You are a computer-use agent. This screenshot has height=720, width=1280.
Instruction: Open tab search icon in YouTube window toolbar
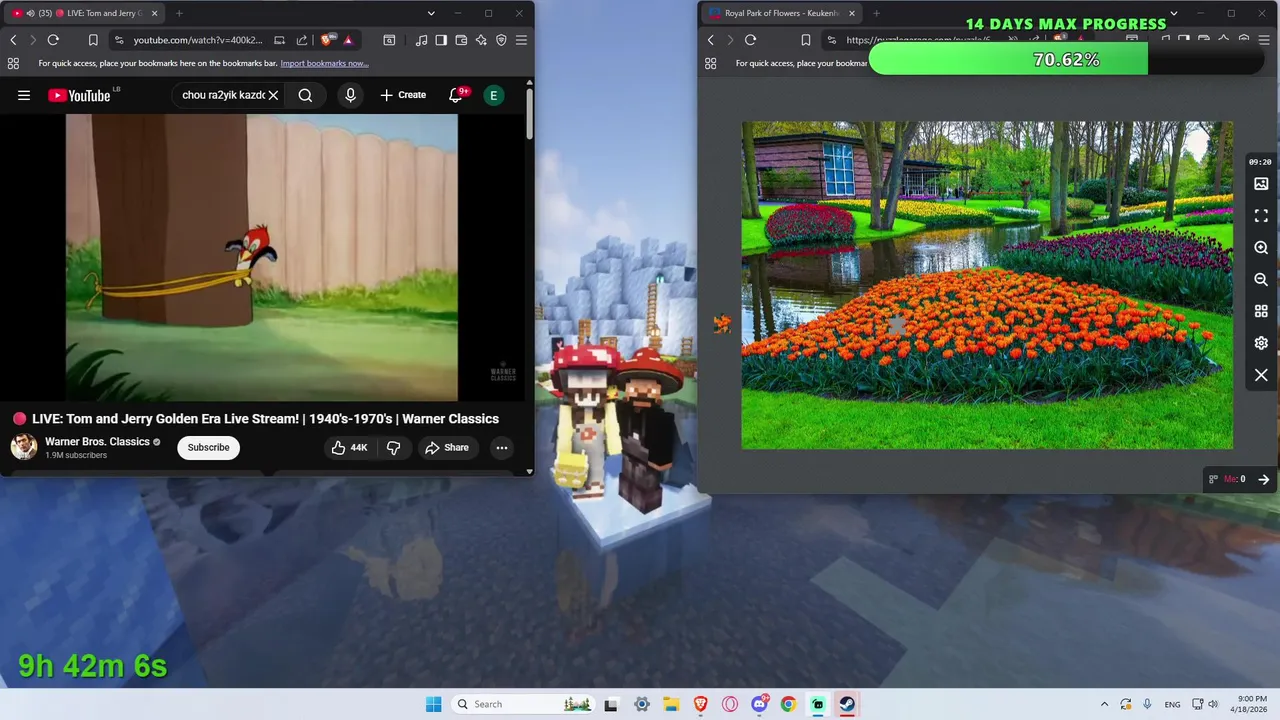click(x=389, y=40)
